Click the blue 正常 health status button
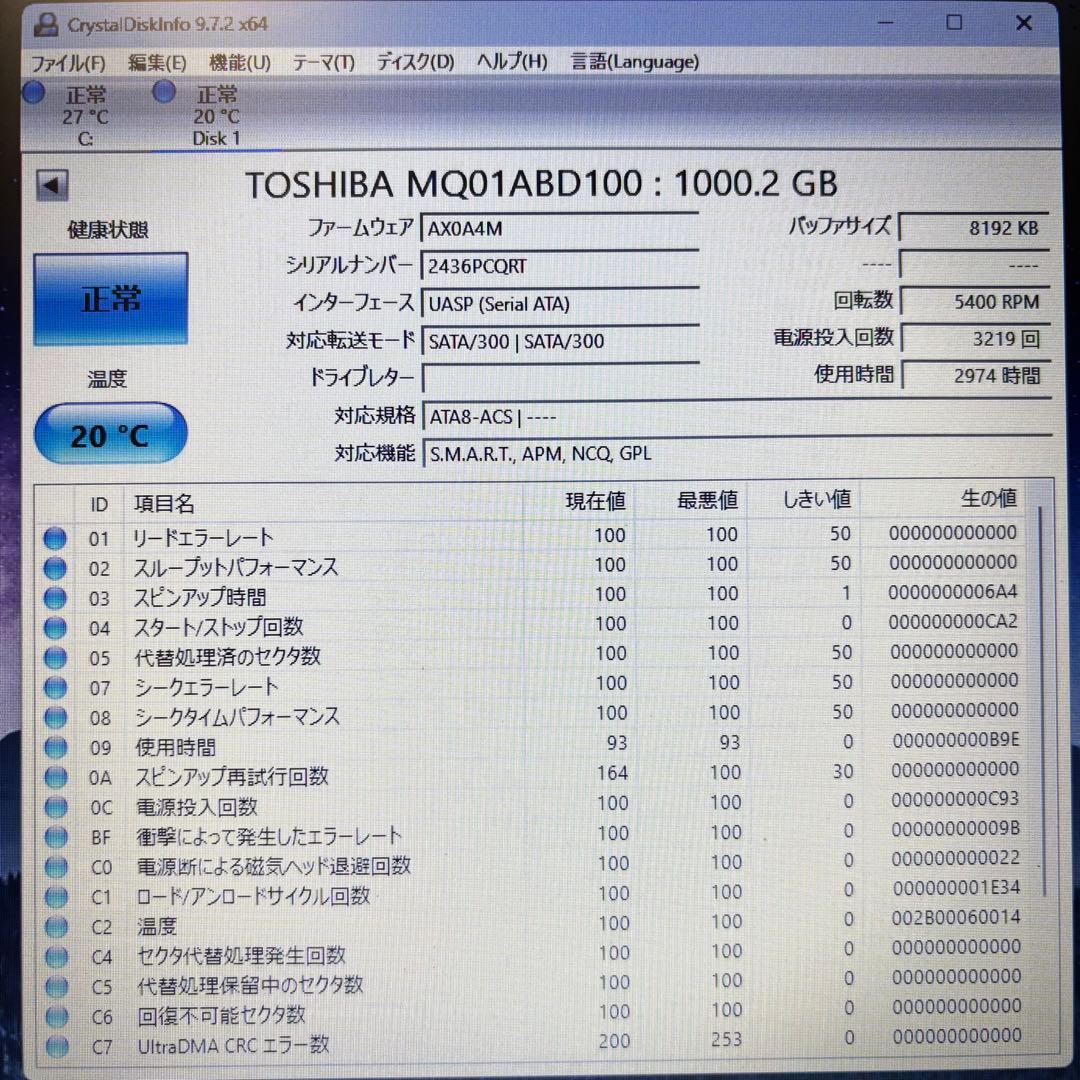 tap(110, 299)
